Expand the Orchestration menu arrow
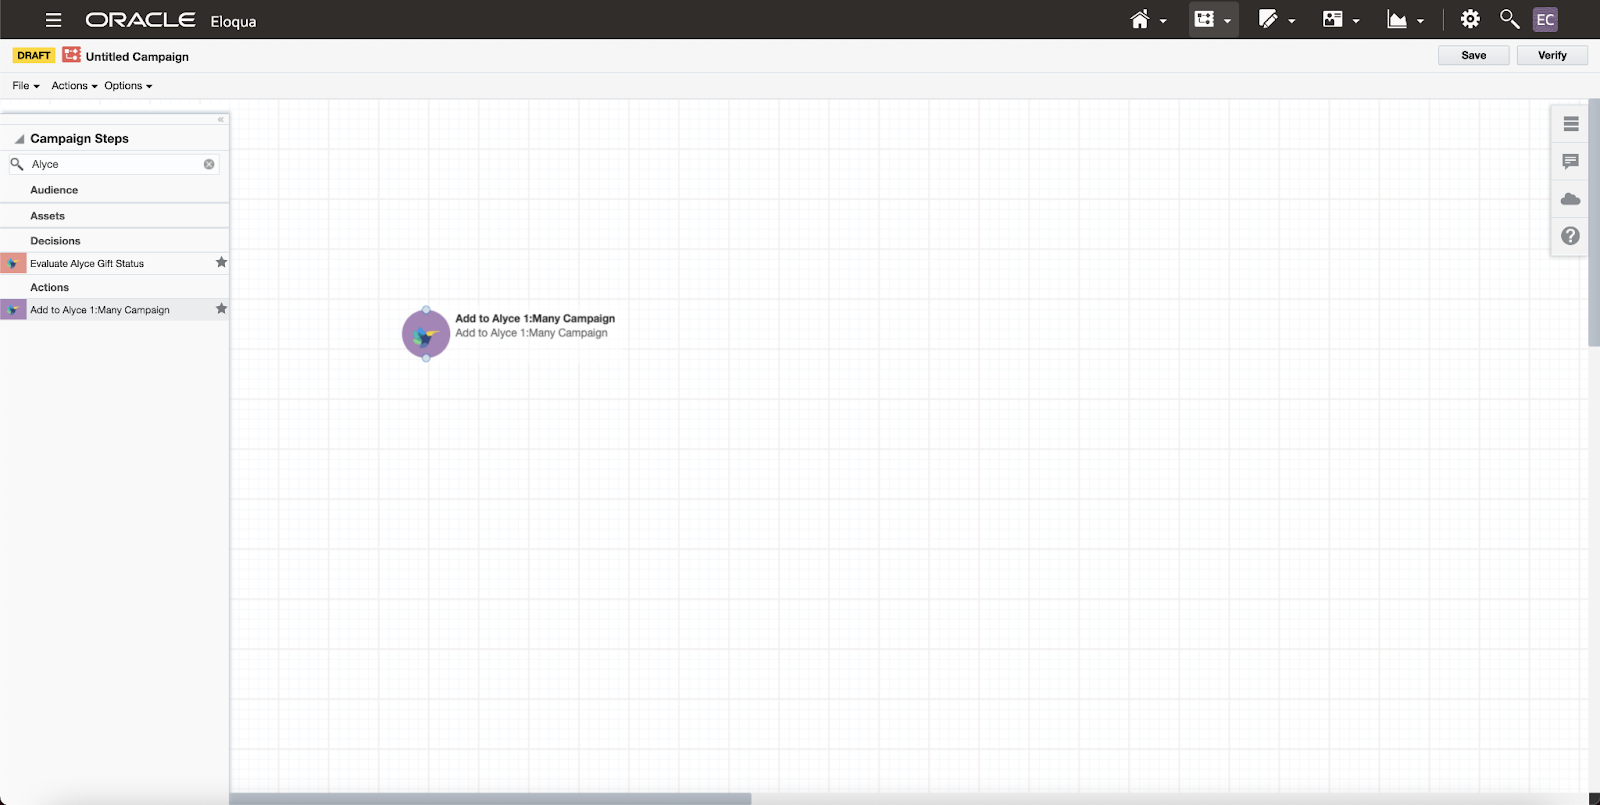This screenshot has height=805, width=1600. pos(1227,21)
